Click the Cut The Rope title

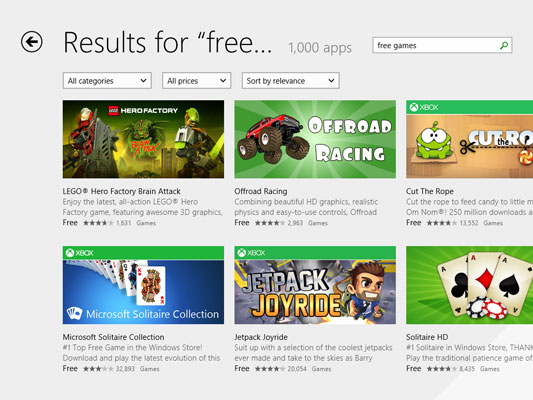(430, 191)
